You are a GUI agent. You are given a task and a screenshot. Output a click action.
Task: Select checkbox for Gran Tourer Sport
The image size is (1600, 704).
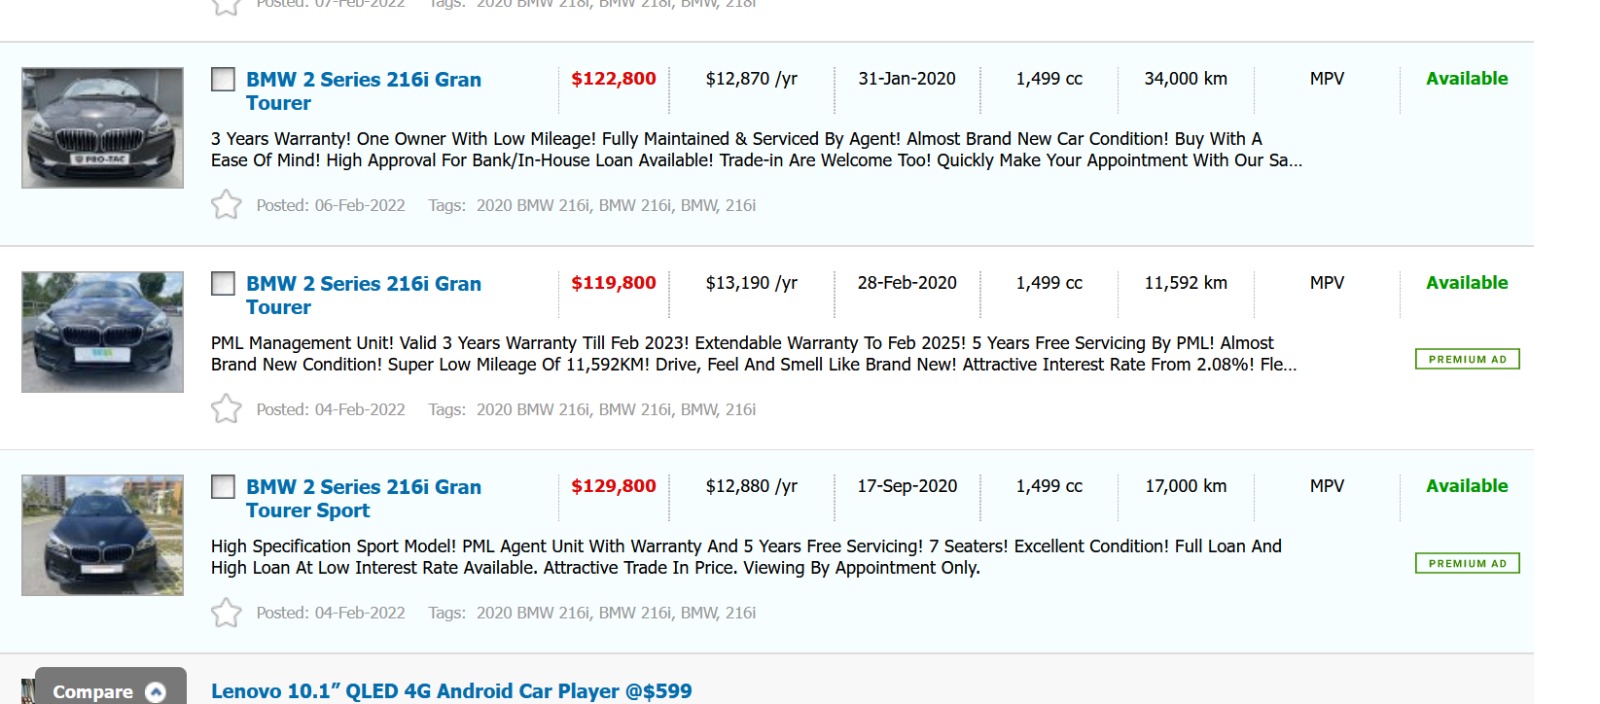pos(223,487)
